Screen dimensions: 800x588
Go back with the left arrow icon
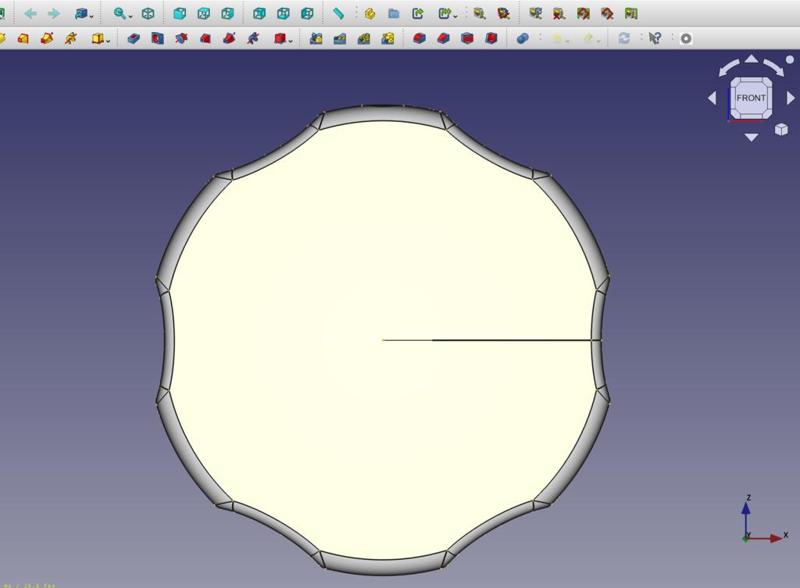pyautogui.click(x=31, y=13)
